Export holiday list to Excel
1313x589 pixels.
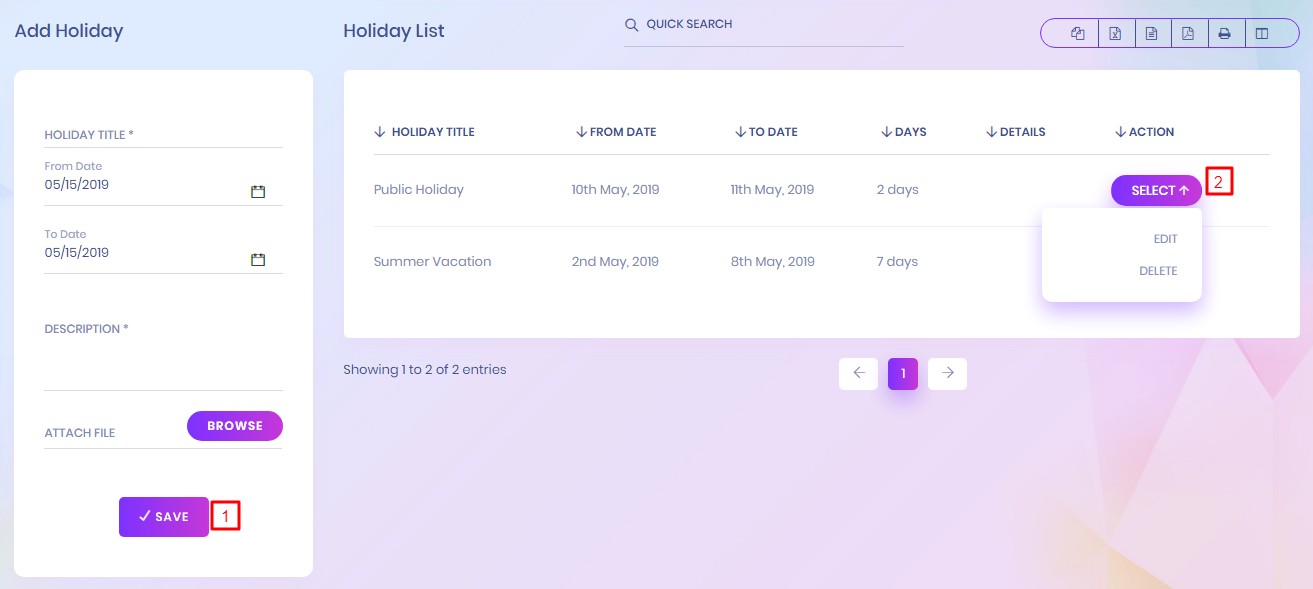(1115, 34)
